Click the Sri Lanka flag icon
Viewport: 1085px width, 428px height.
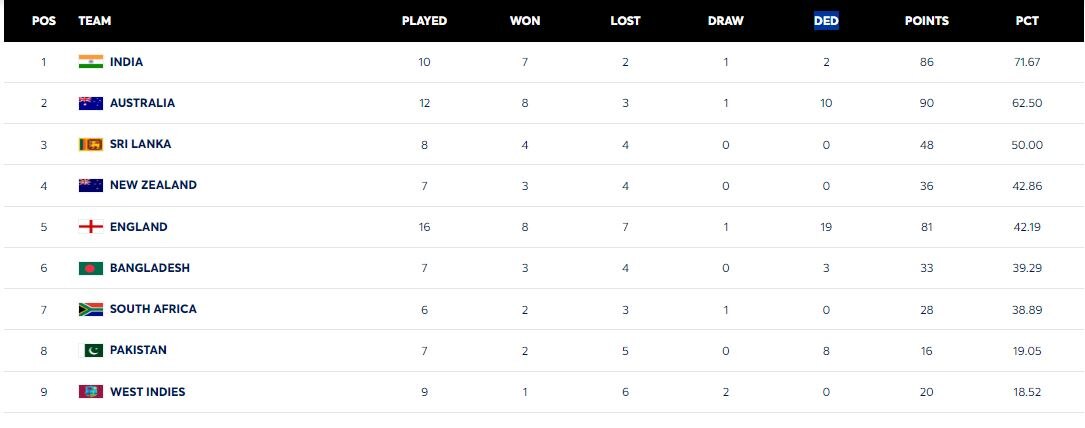click(91, 144)
